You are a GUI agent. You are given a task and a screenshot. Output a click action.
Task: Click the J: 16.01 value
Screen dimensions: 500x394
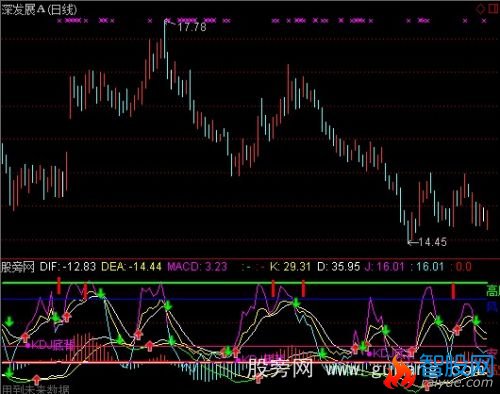(385, 267)
